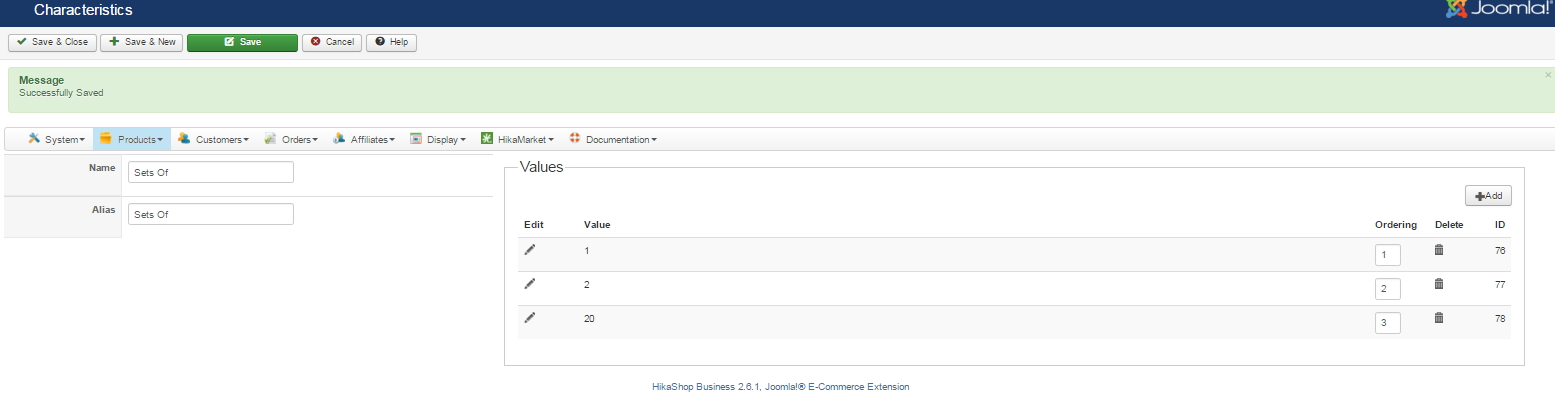Click the Cancel button
Screen dimensions: 1555x401
(x=332, y=42)
